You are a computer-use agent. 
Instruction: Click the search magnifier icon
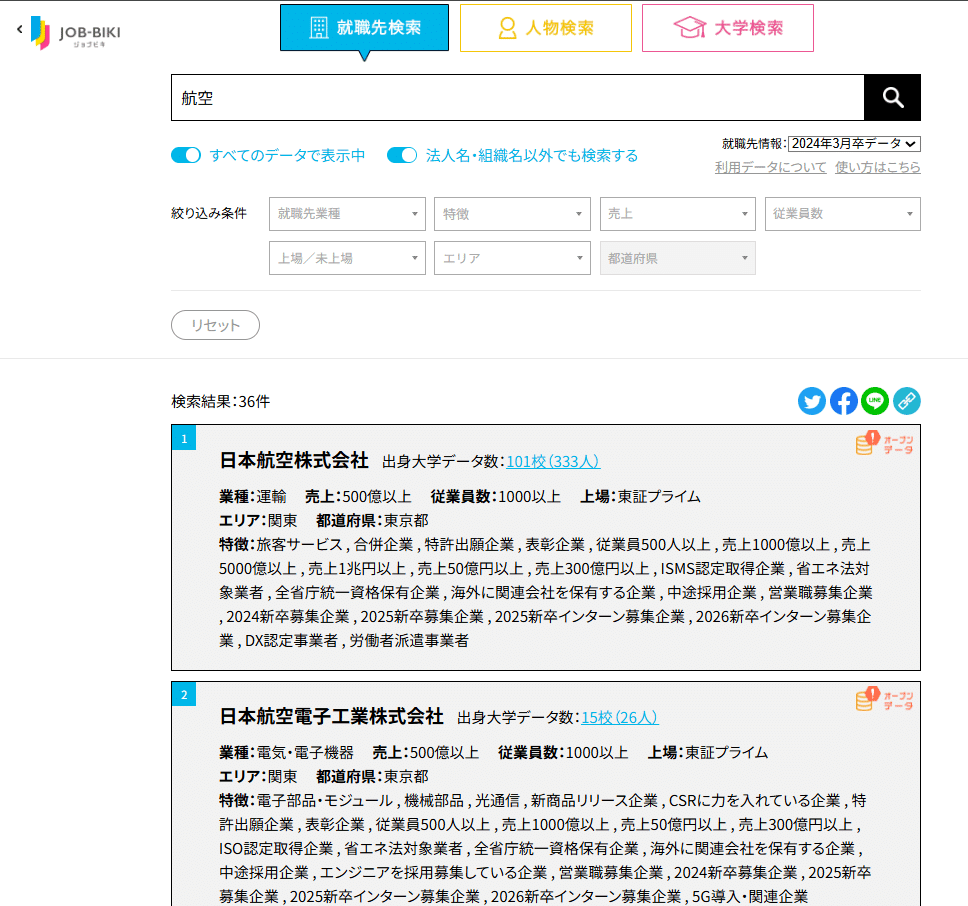click(x=891, y=97)
